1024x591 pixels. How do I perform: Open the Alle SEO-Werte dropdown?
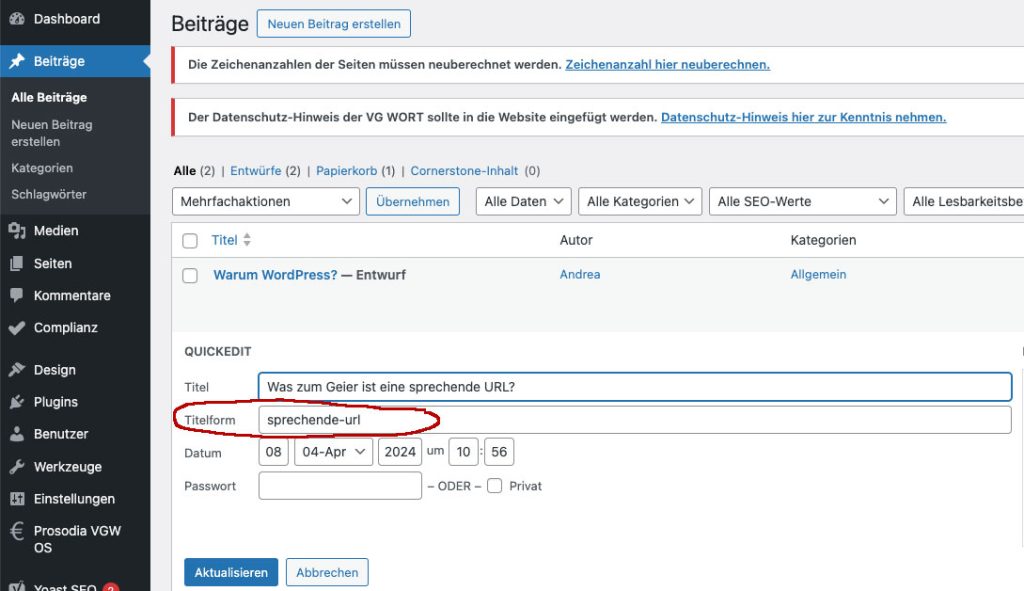[x=803, y=202]
